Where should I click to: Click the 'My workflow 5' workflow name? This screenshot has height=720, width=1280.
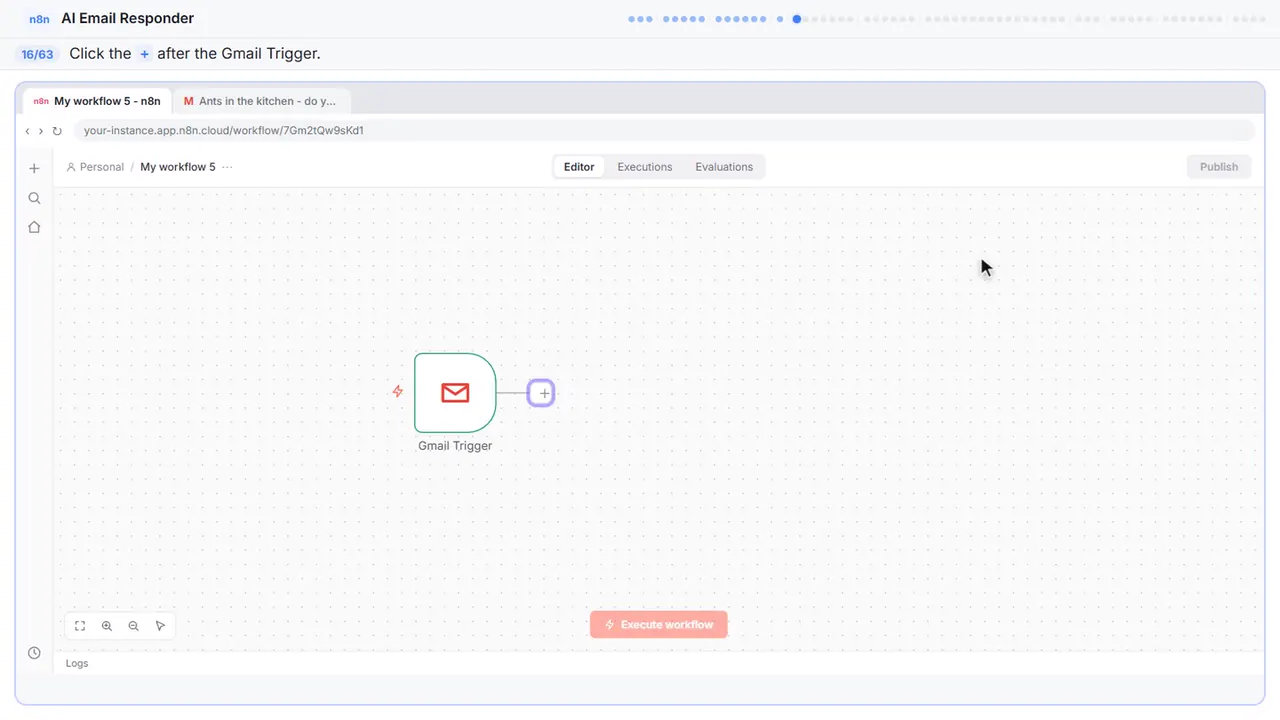tap(178, 167)
